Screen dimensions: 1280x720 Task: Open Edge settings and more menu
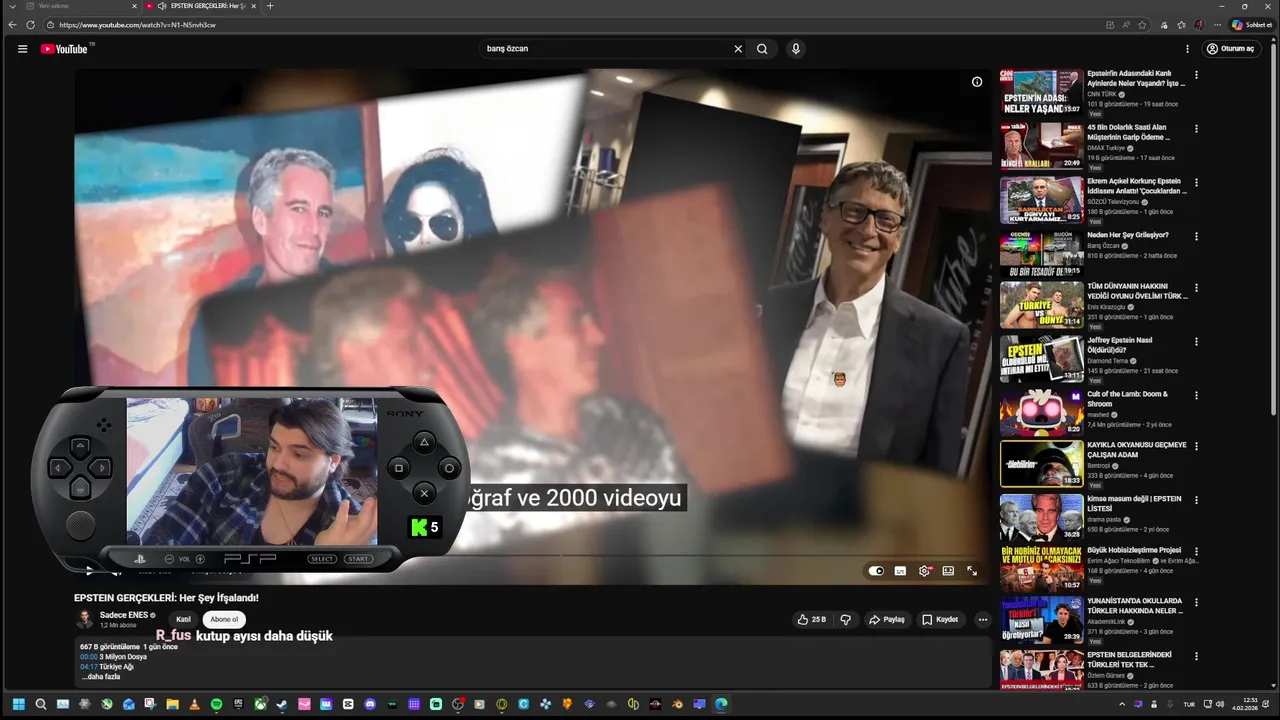[x=1217, y=25]
